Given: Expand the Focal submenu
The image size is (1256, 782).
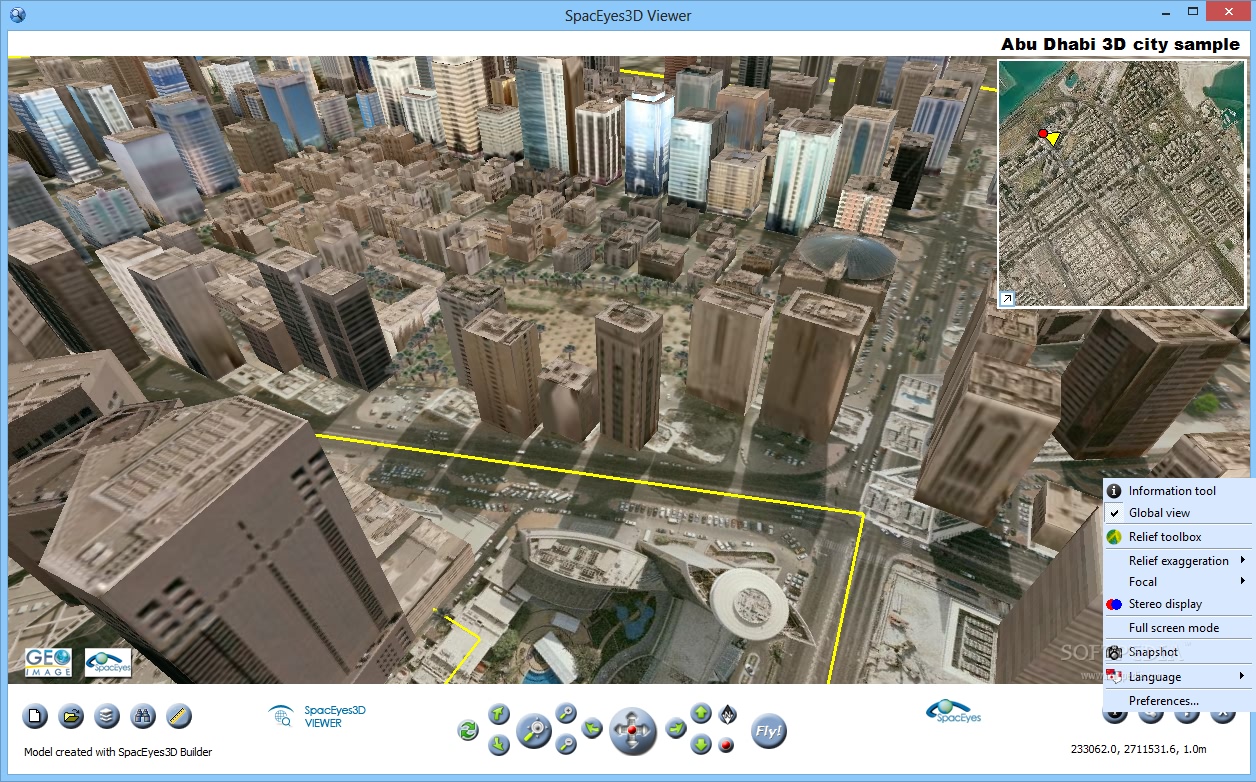Looking at the screenshot, I should click(x=1178, y=582).
